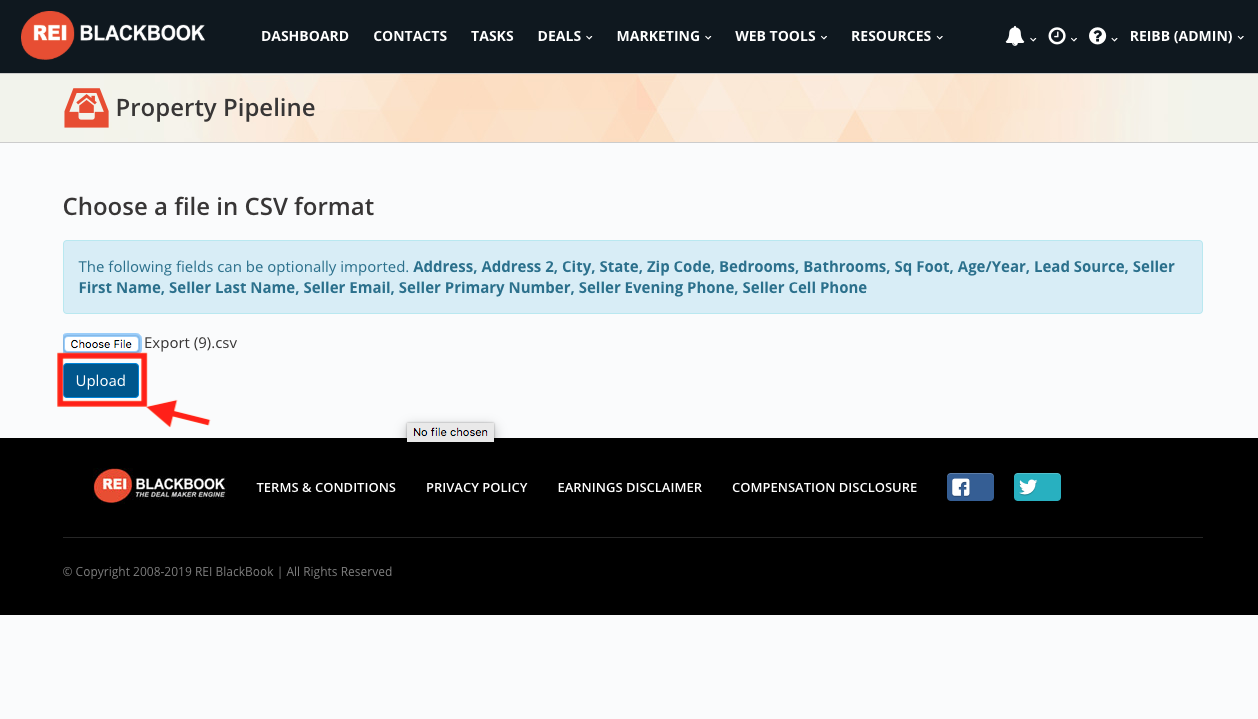The width and height of the screenshot is (1258, 719).
Task: Open the Compensation Disclosure link
Action: [824, 487]
